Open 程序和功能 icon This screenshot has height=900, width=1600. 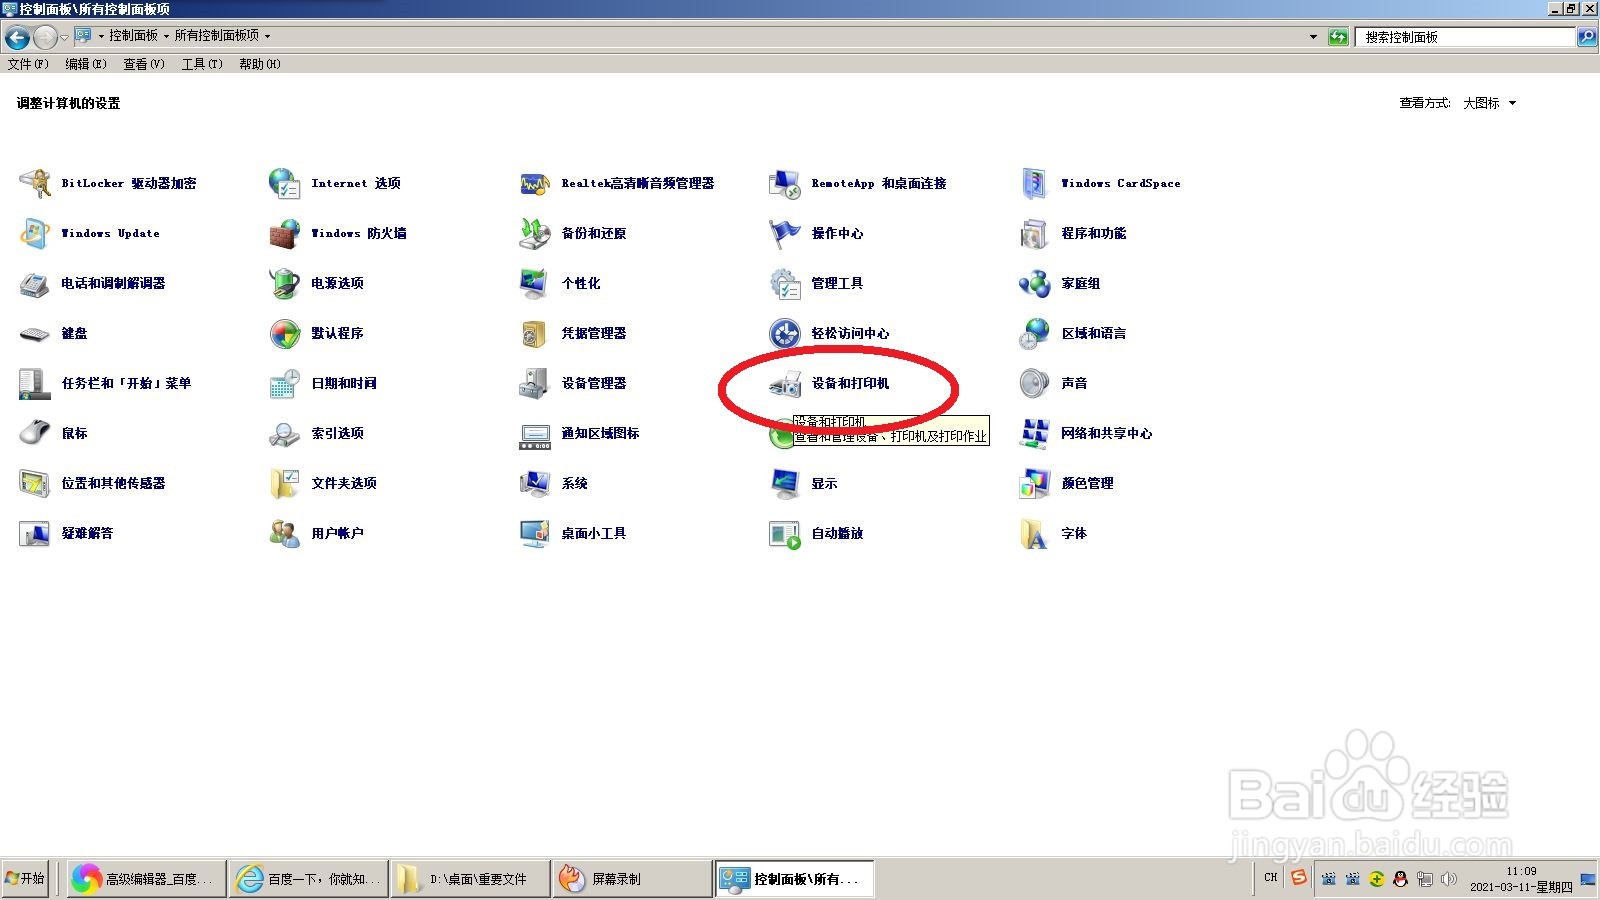pos(1035,233)
